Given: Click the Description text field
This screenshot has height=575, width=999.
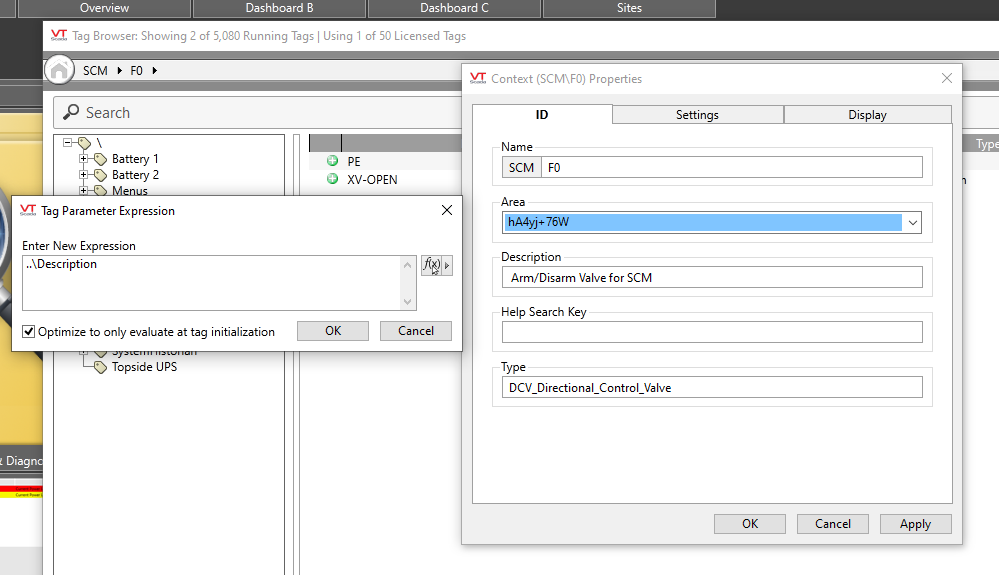Looking at the screenshot, I should pyautogui.click(x=712, y=277).
